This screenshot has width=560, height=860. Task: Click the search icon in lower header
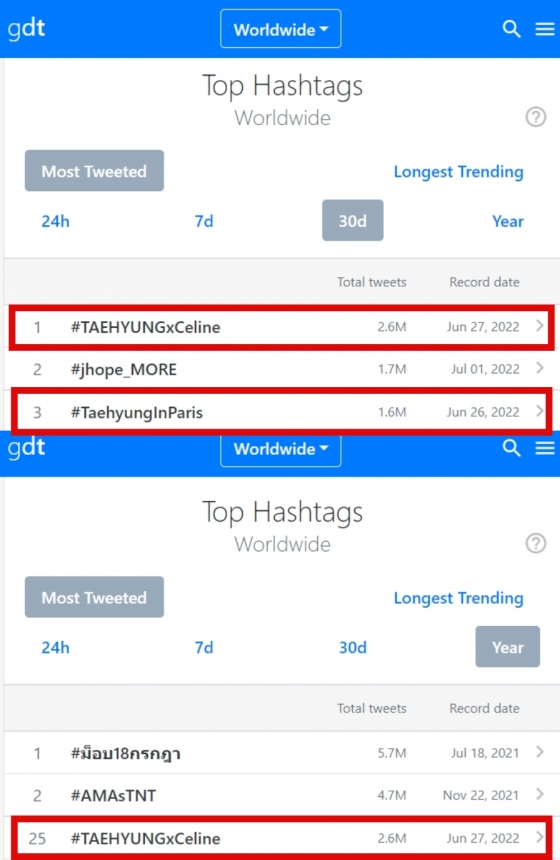click(x=511, y=448)
